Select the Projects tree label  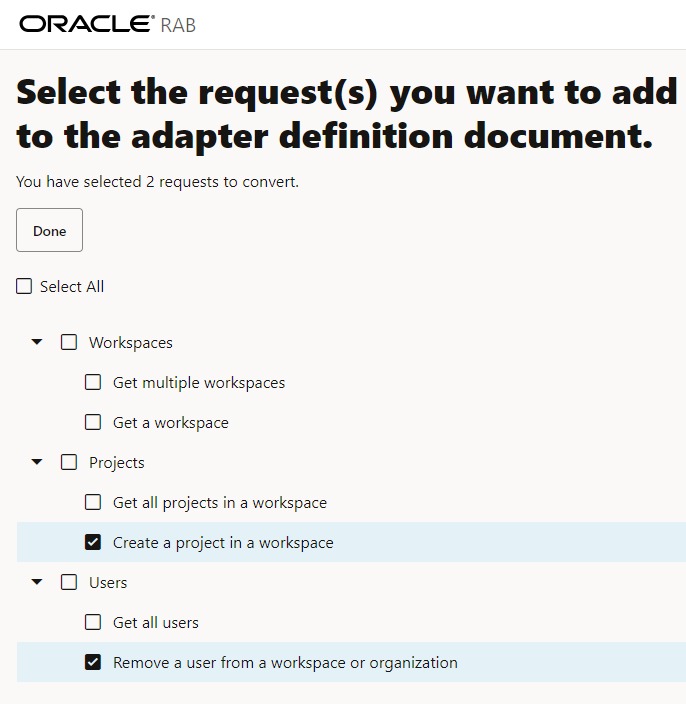click(117, 463)
